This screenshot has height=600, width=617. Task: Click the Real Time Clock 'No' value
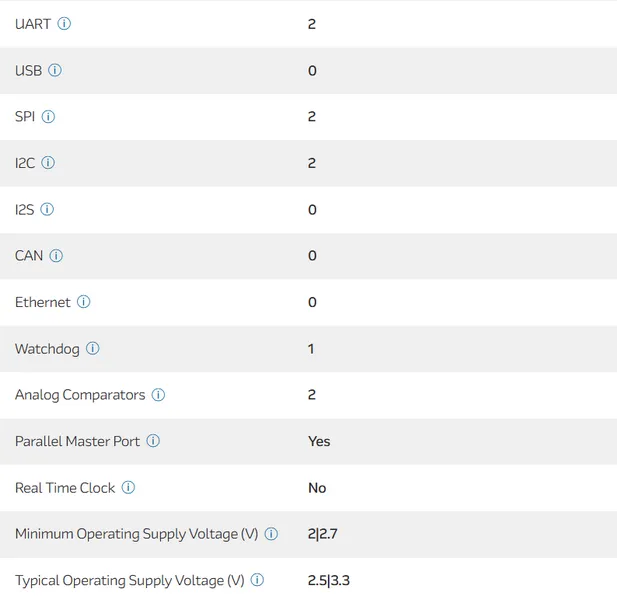coord(317,487)
